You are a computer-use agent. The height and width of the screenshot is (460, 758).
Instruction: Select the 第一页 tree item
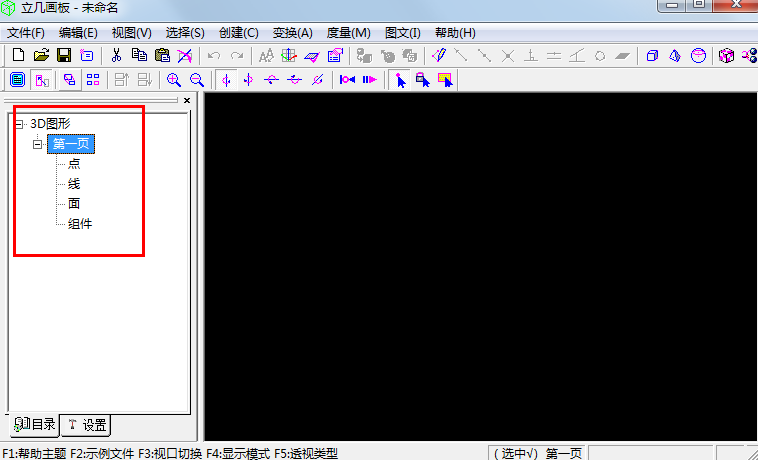point(71,144)
